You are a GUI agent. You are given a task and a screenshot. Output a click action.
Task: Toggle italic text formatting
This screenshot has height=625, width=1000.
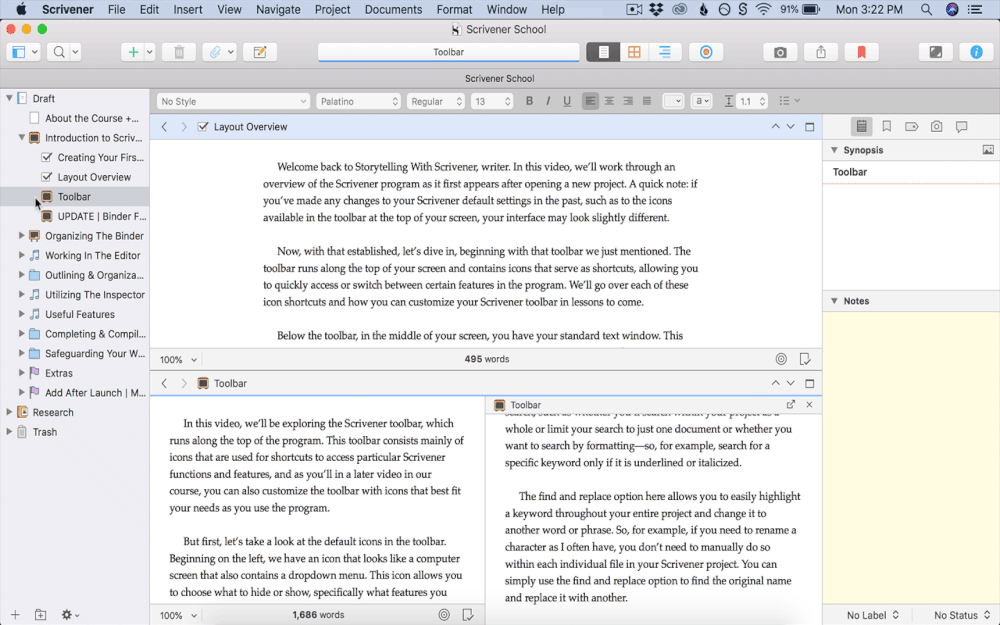tap(548, 101)
